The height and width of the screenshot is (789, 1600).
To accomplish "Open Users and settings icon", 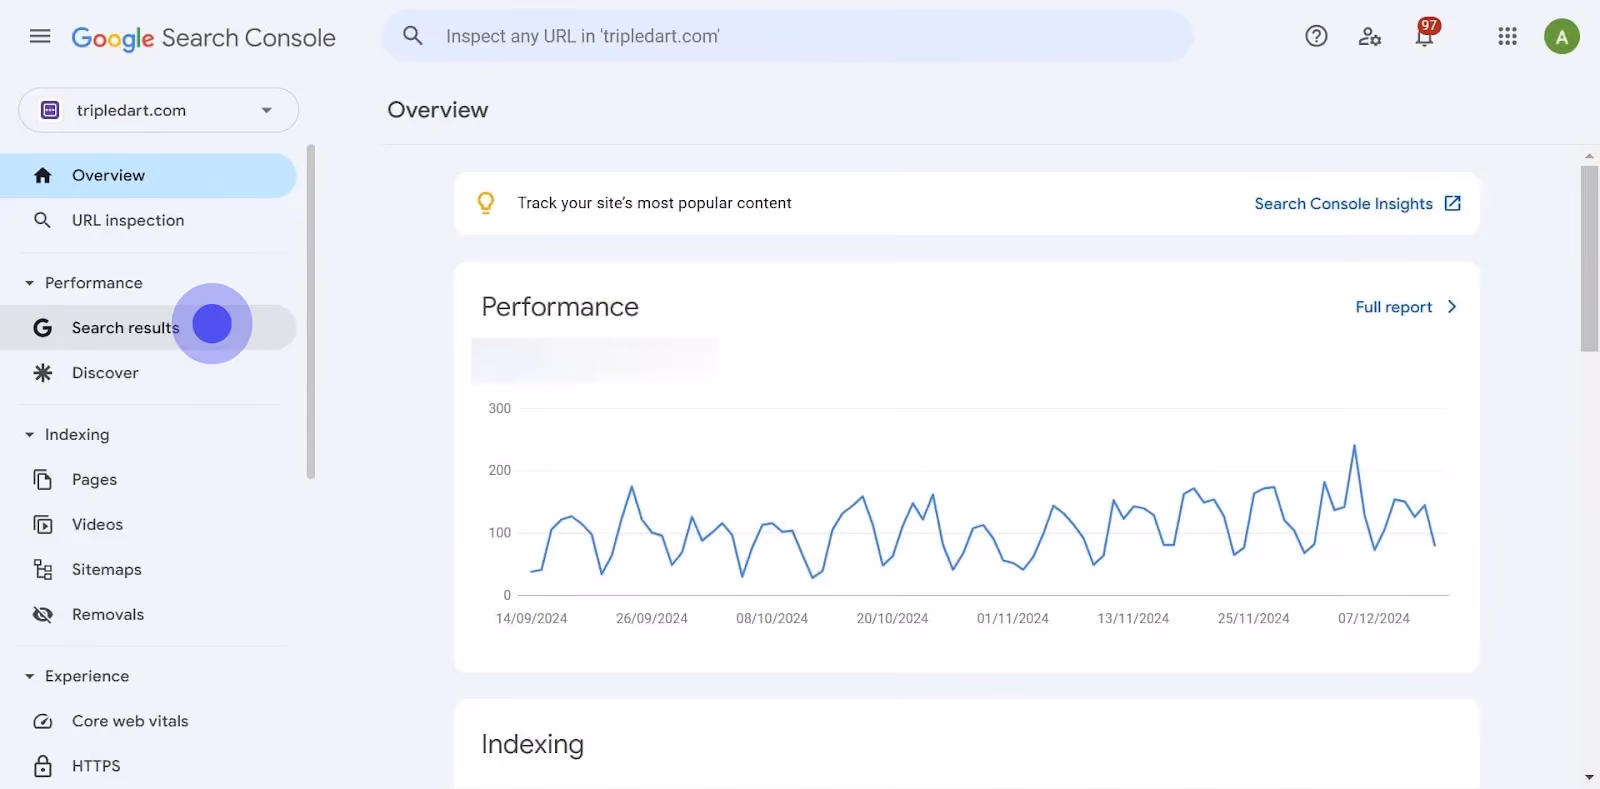I will point(1370,37).
